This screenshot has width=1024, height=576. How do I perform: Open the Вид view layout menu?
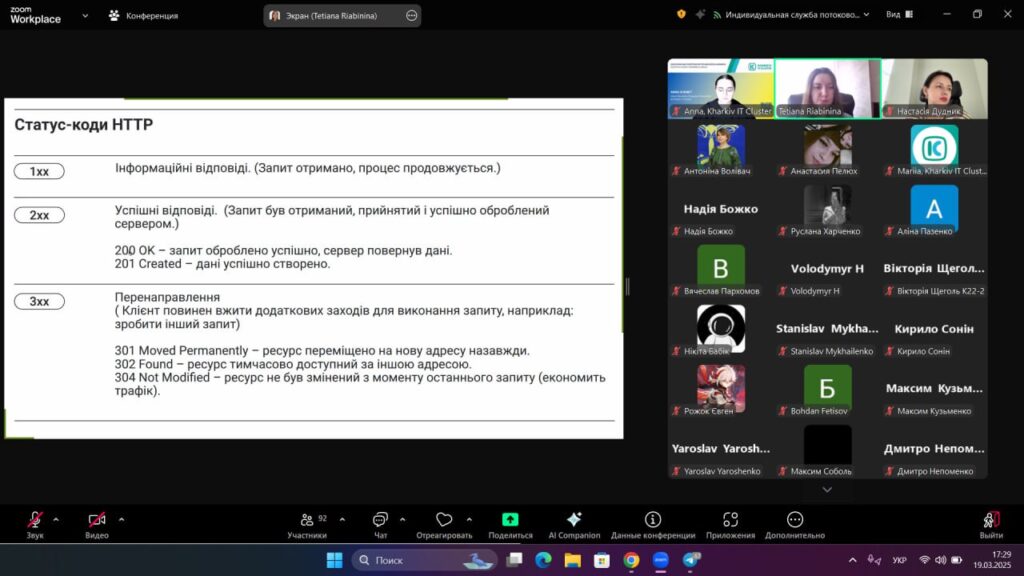pyautogui.click(x=899, y=14)
